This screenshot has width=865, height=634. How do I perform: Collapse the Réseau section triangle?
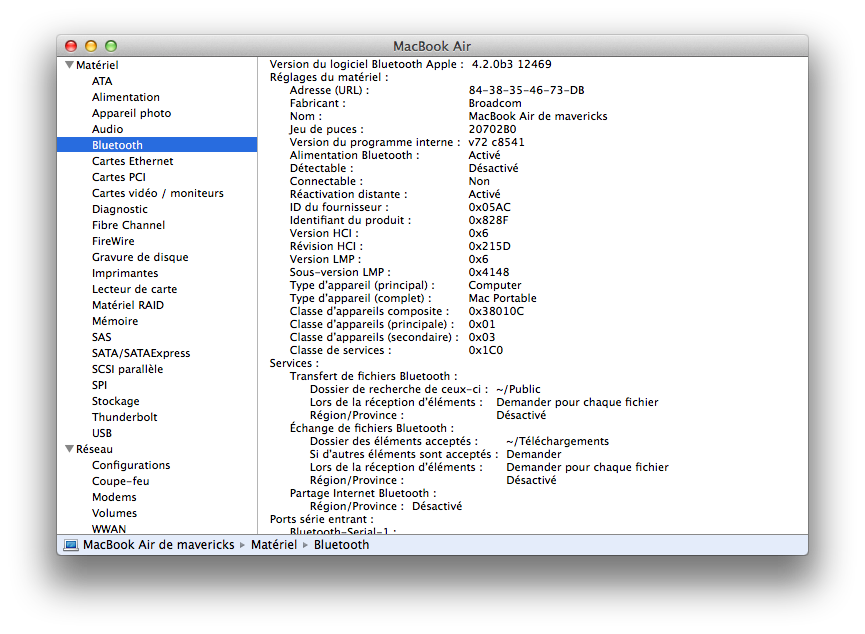[x=68, y=449]
